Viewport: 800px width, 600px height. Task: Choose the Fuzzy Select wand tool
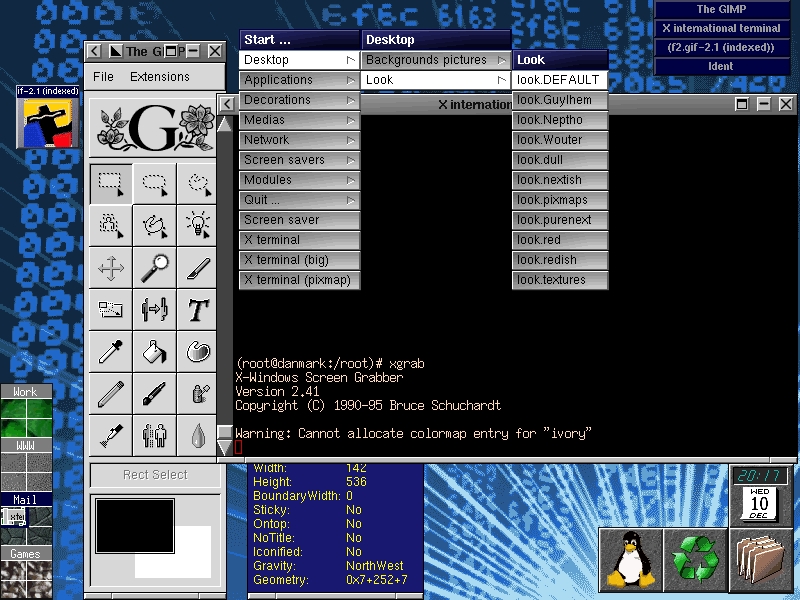[x=110, y=225]
